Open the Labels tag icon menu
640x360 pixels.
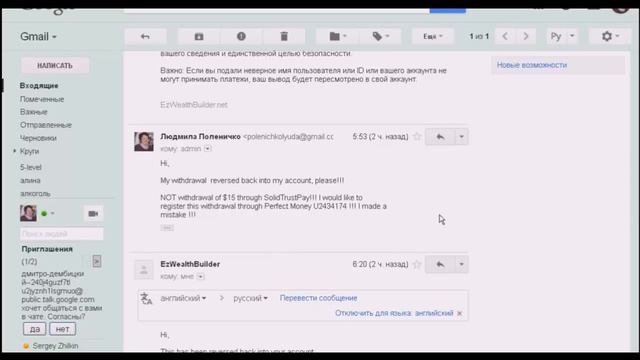pyautogui.click(x=380, y=36)
